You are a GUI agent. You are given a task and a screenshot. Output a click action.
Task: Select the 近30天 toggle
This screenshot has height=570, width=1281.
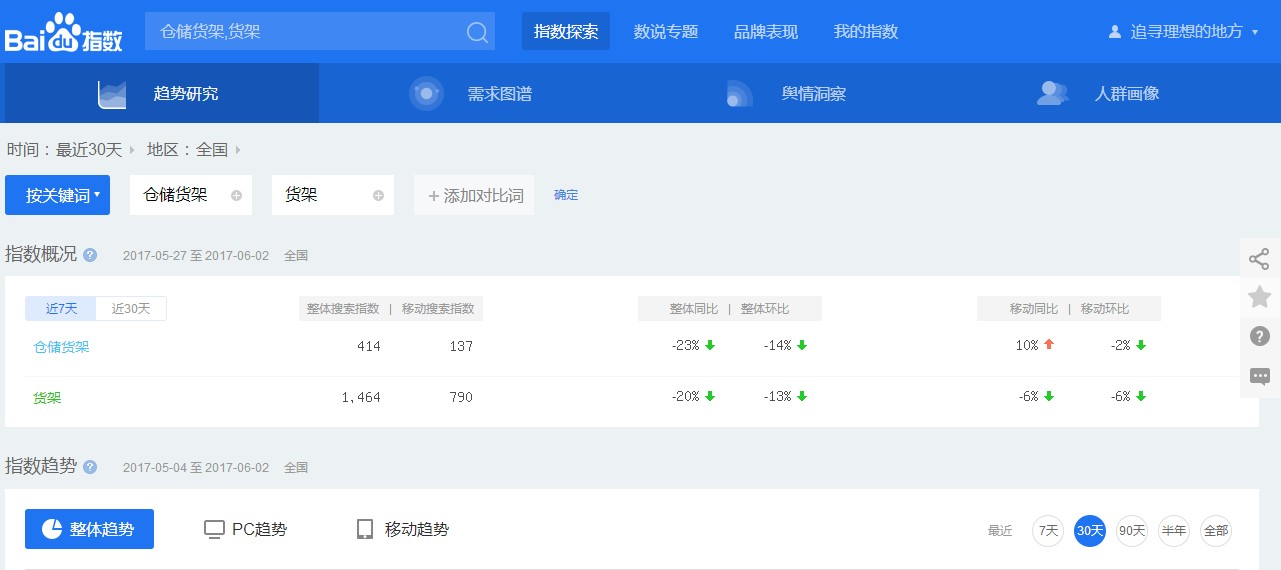coord(131,309)
